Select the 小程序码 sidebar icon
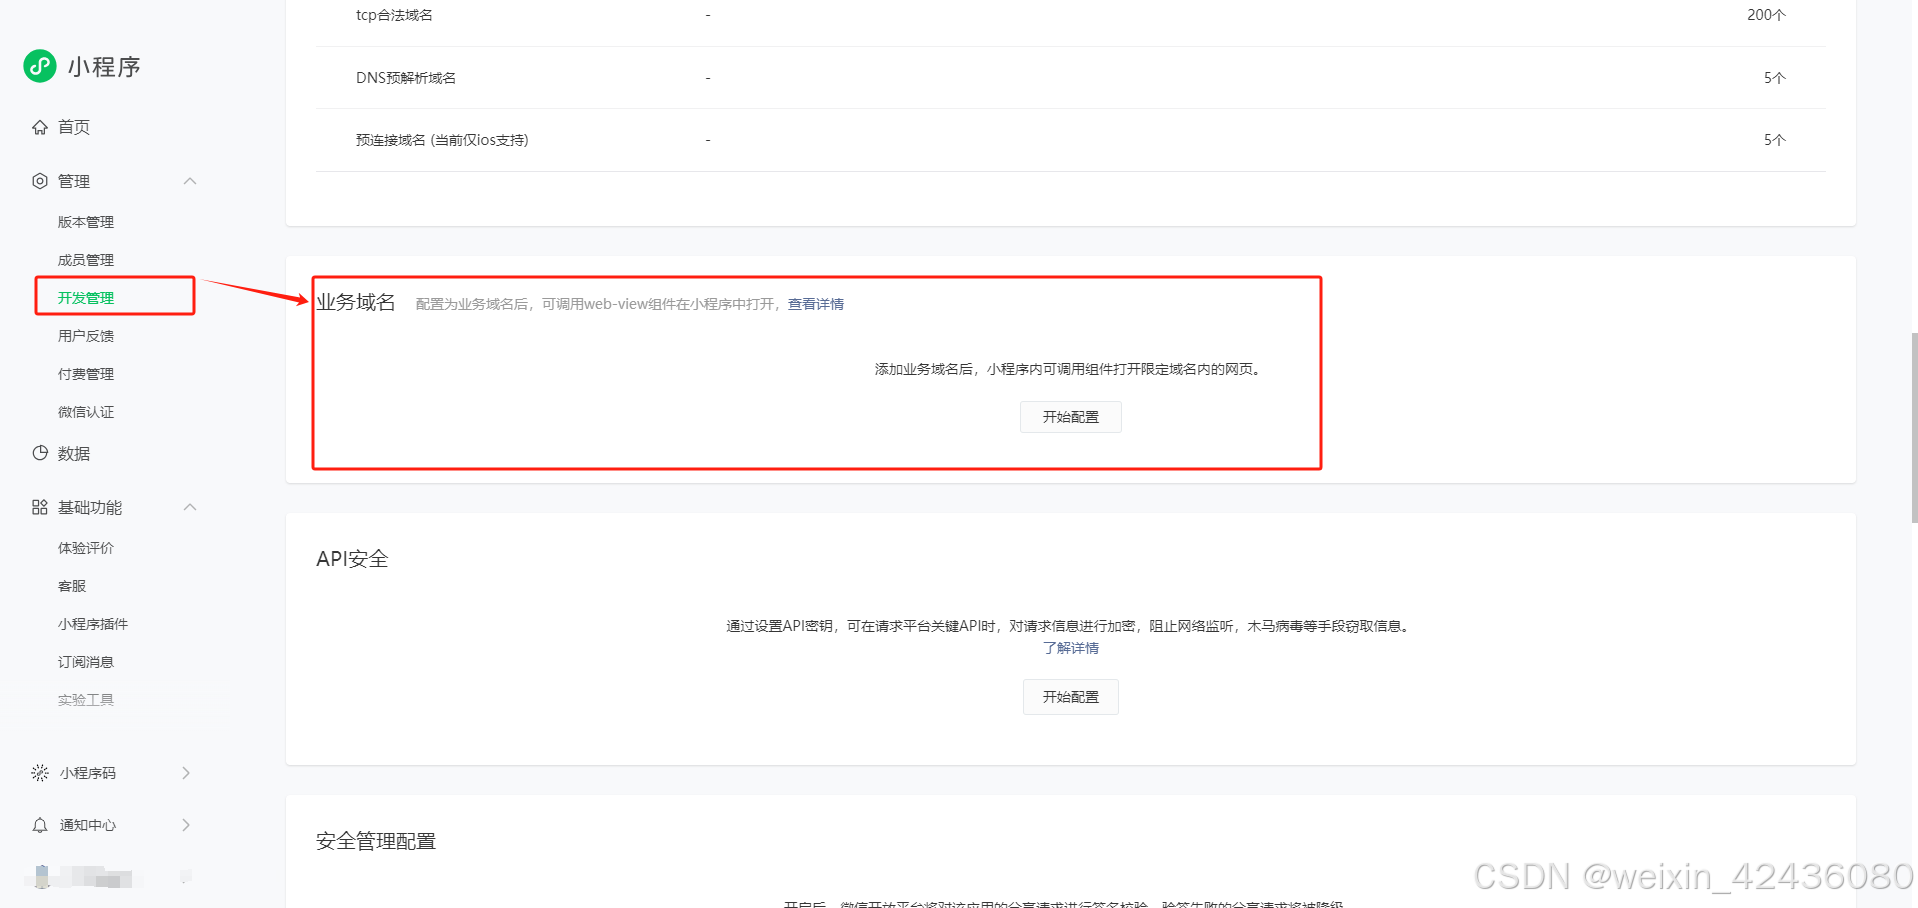 (x=39, y=772)
